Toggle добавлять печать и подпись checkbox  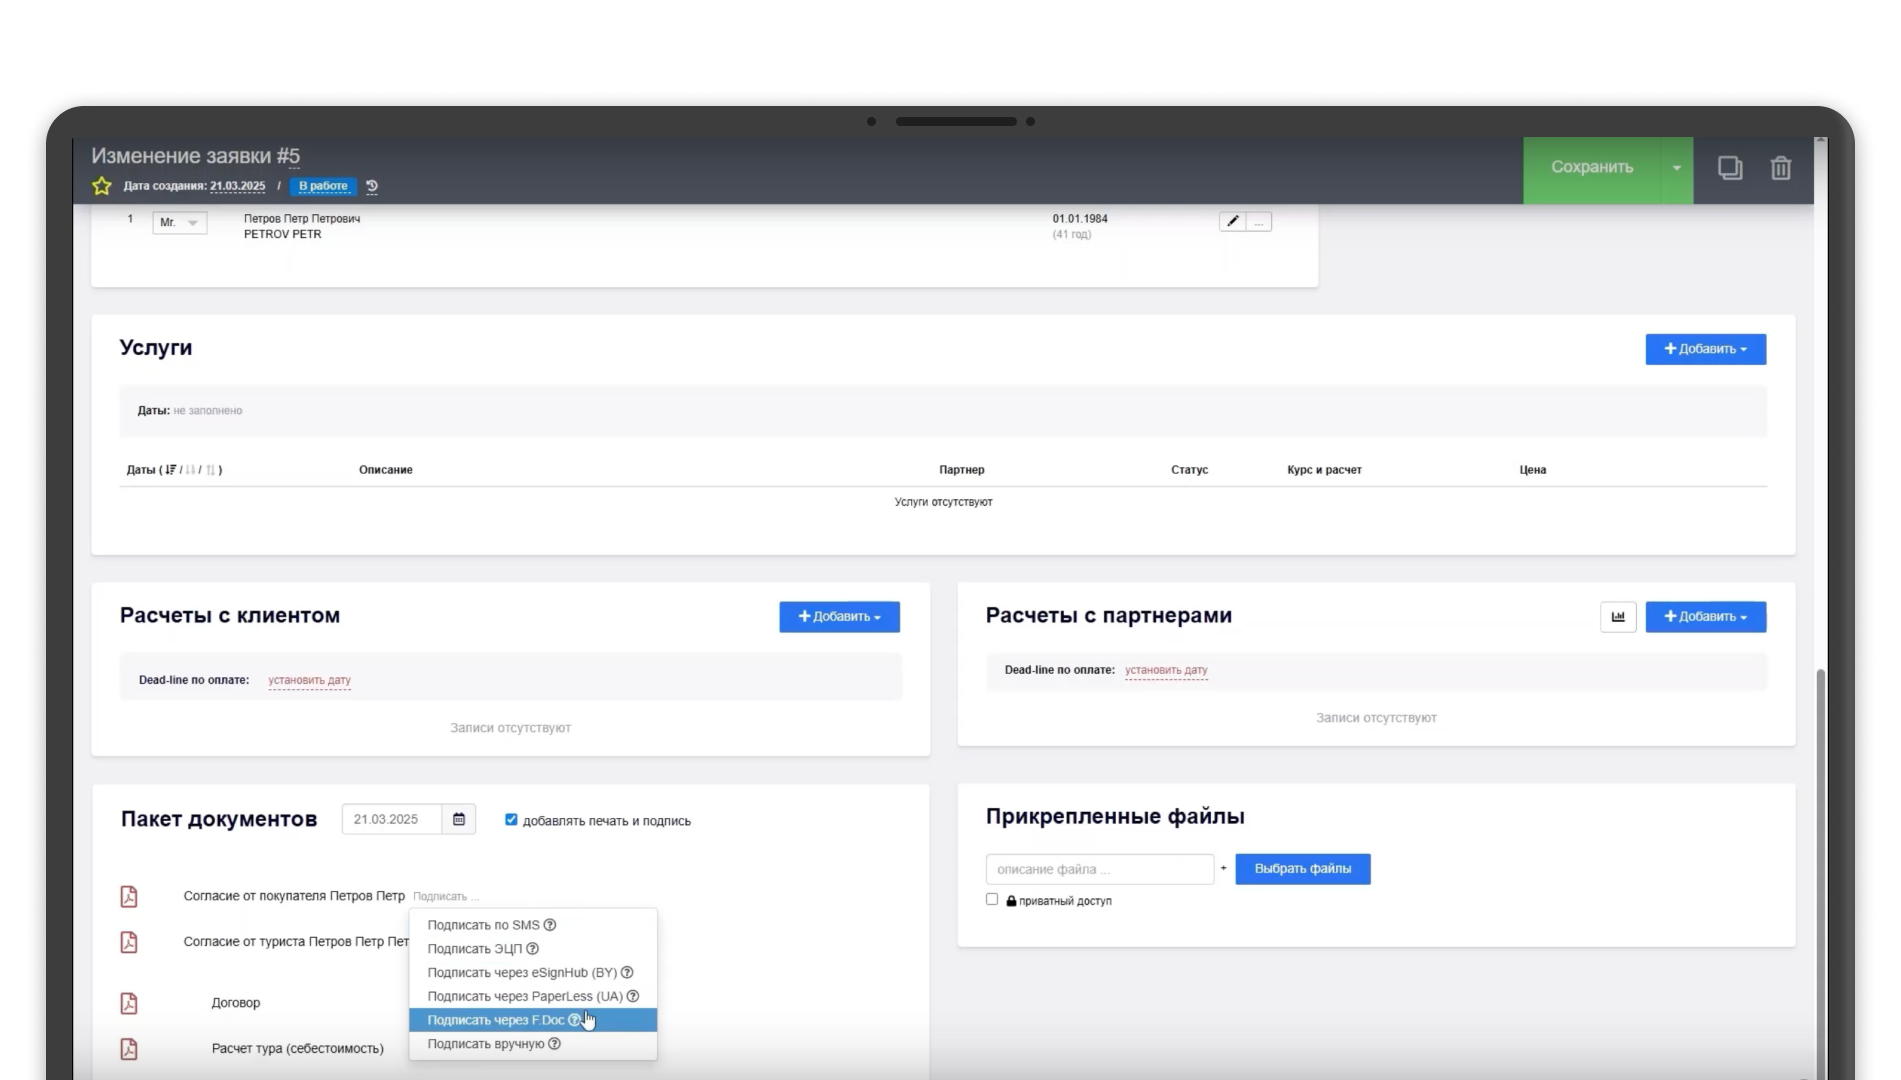point(511,820)
